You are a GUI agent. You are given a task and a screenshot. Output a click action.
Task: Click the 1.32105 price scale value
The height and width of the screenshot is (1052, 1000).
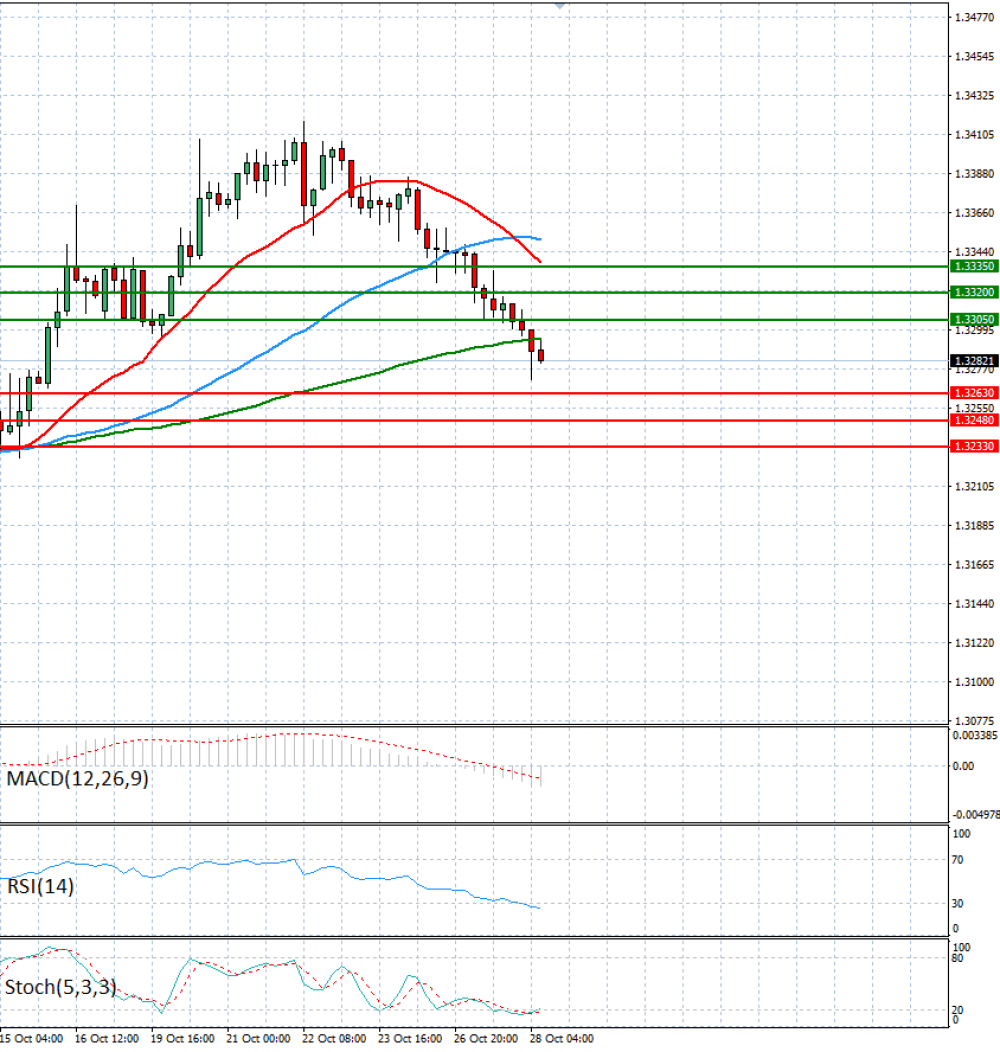pos(974,486)
